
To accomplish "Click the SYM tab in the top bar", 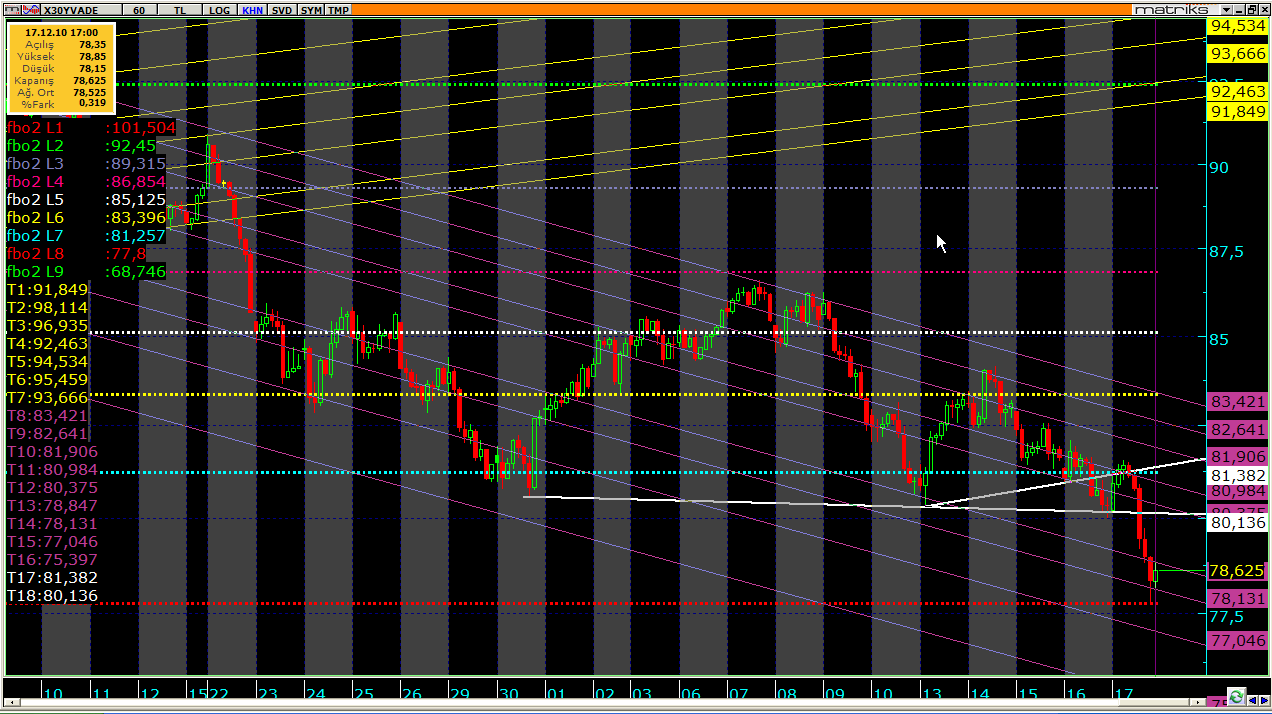I will click(x=311, y=9).
